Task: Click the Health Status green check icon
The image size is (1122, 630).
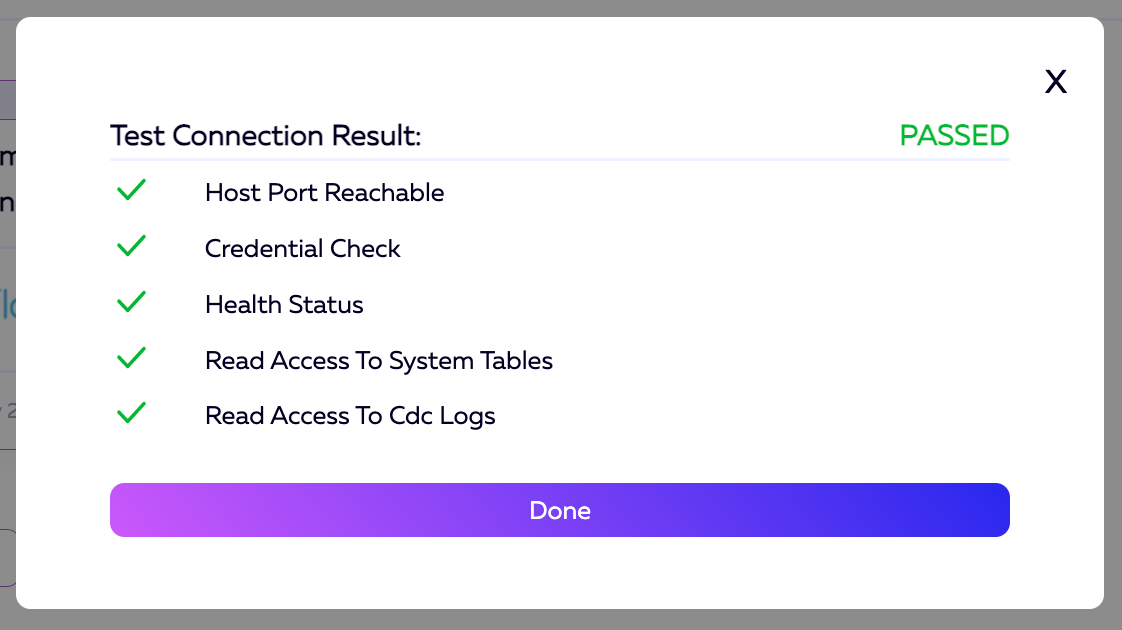Action: tap(132, 302)
